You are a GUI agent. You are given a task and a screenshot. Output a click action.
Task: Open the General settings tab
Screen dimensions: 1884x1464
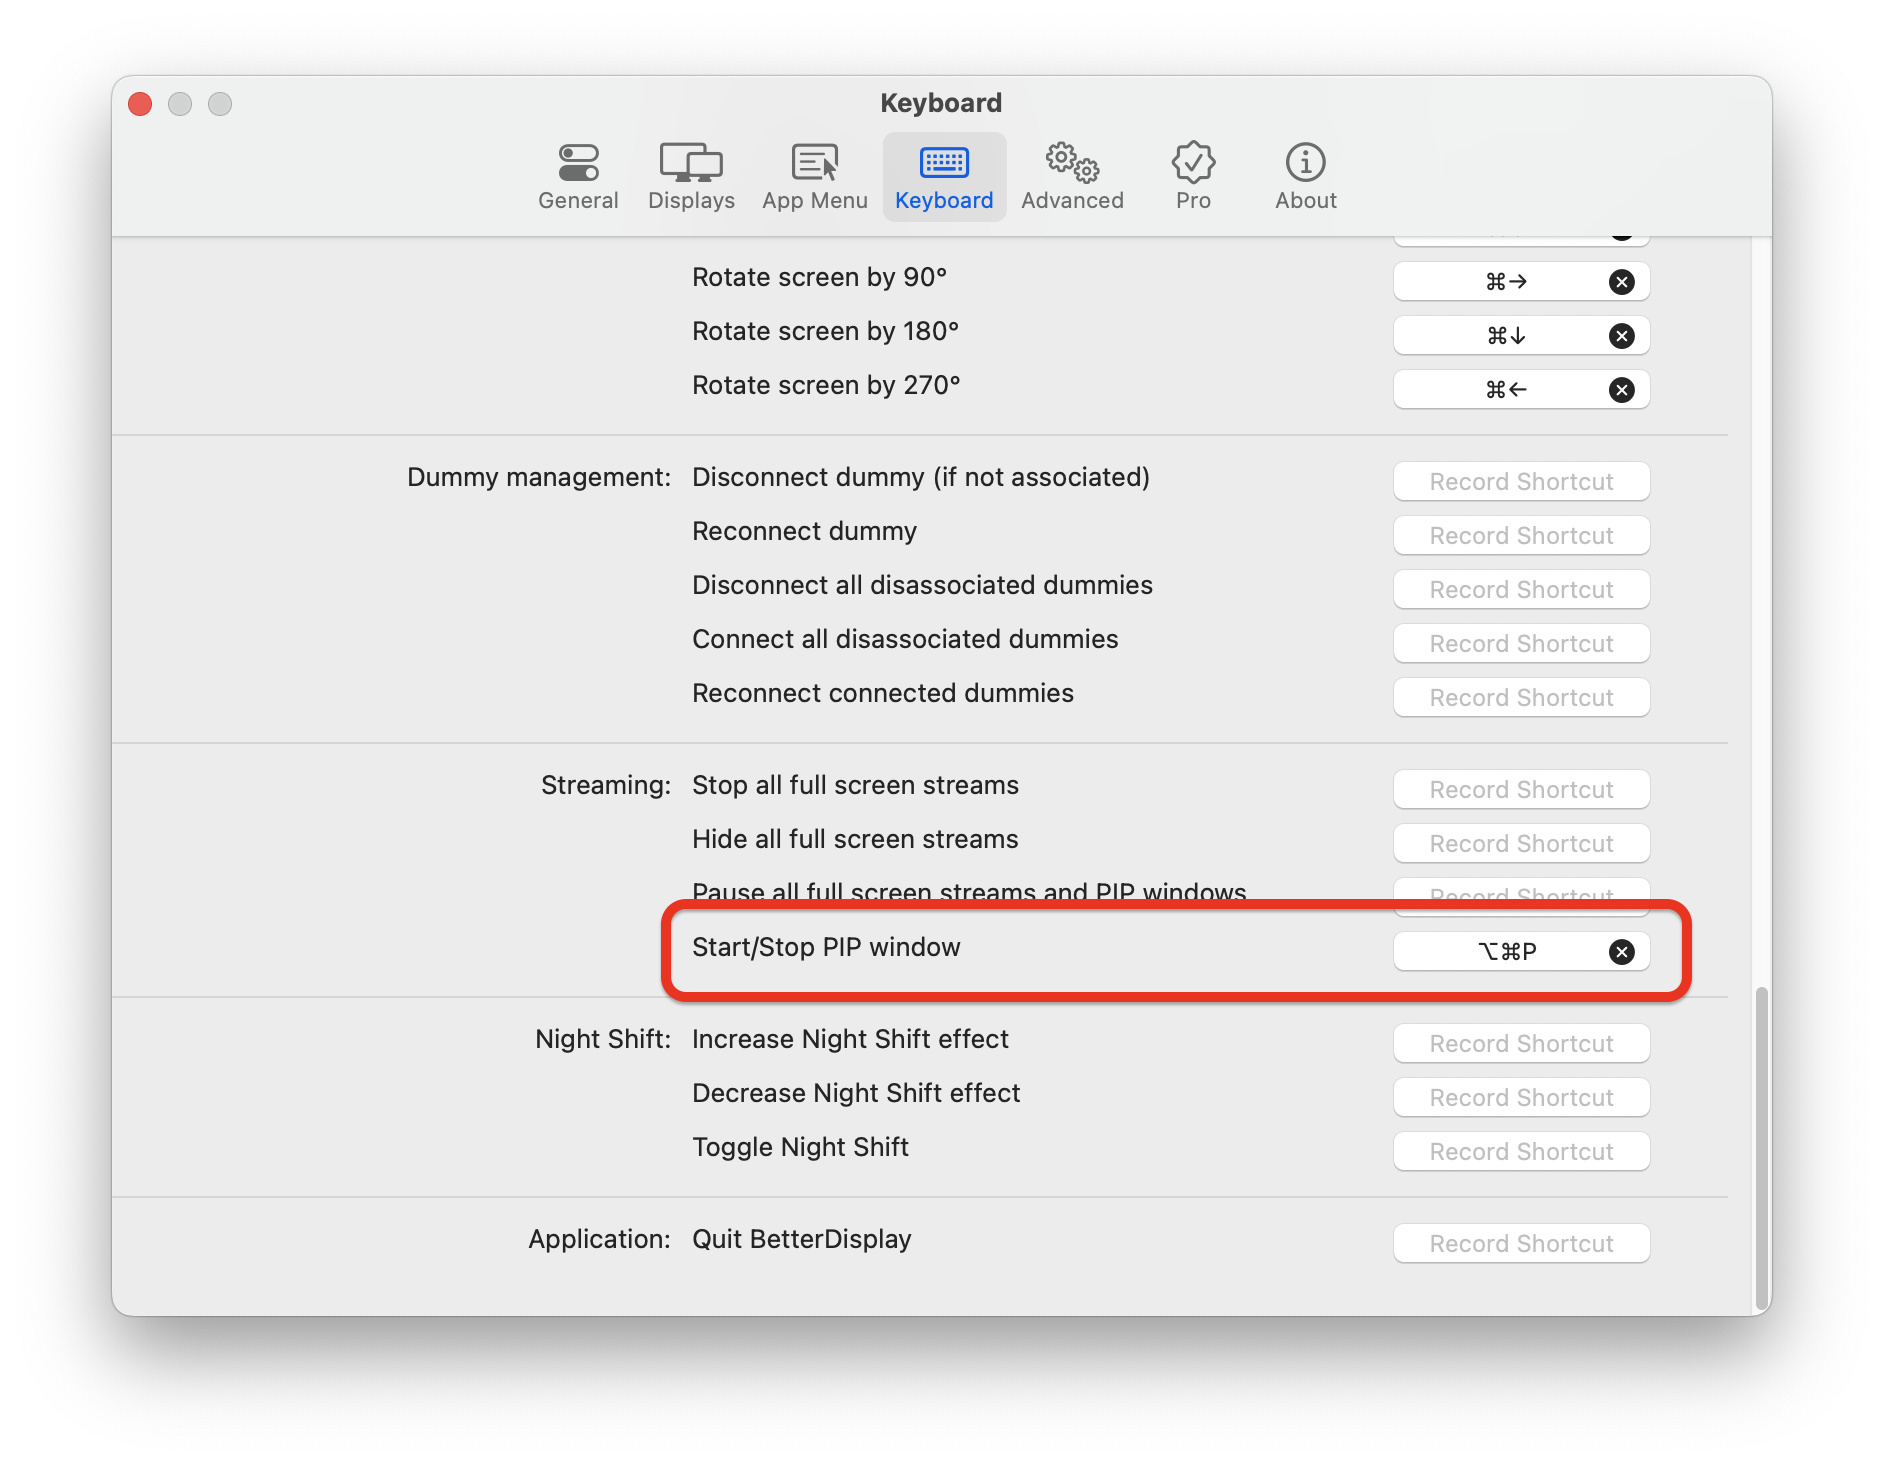click(x=577, y=176)
